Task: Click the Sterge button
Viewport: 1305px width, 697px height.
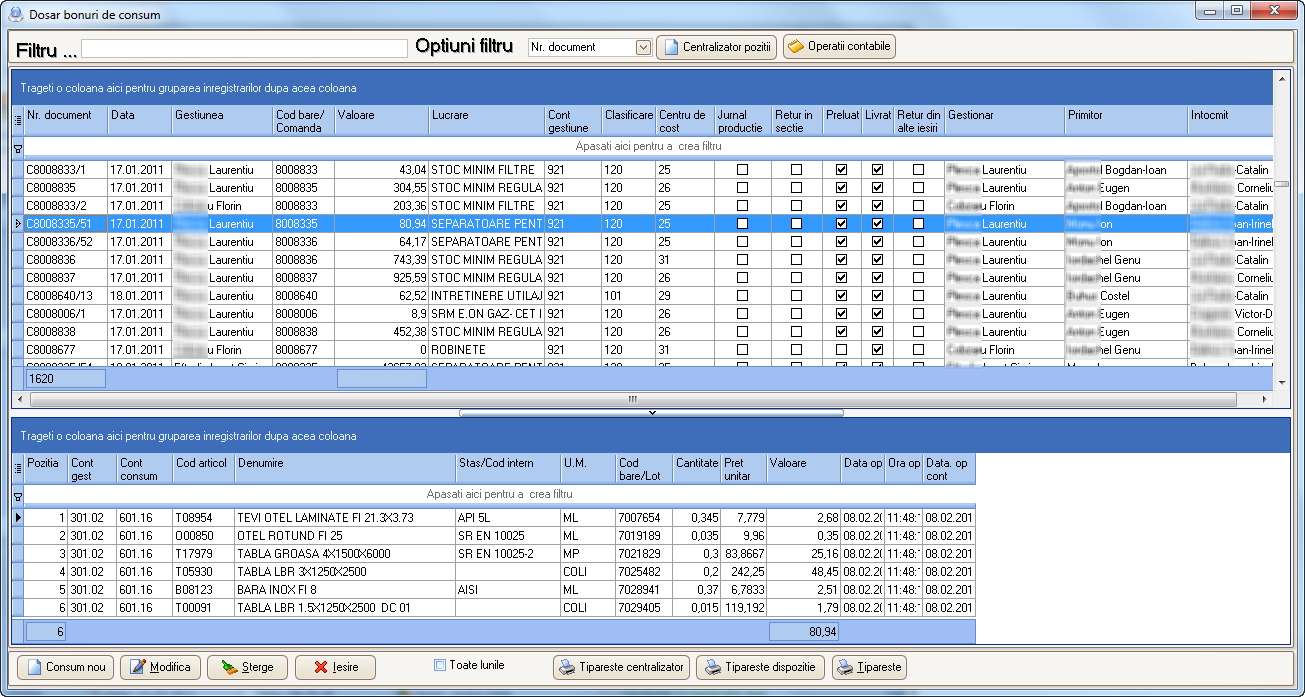Action: [247, 667]
